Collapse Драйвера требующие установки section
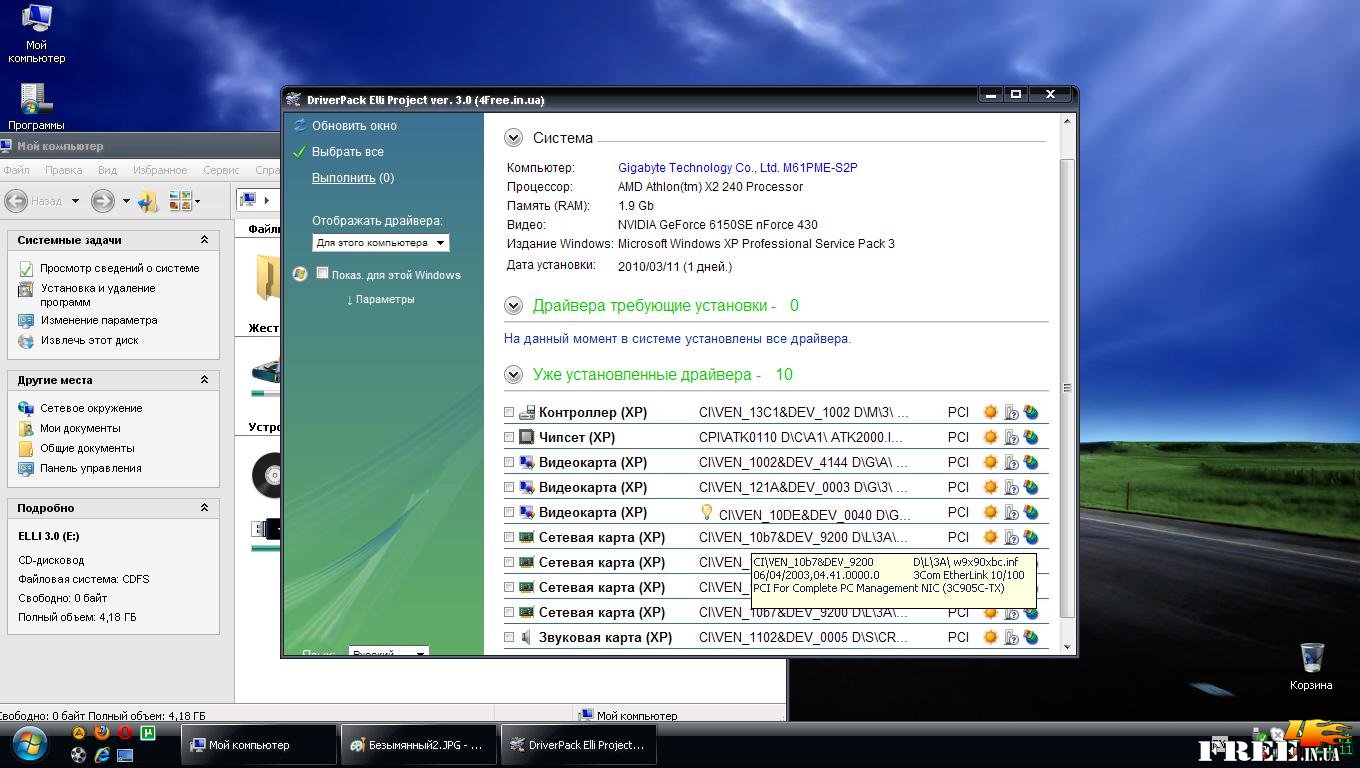Viewport: 1360px width, 768px height. pyautogui.click(x=514, y=306)
